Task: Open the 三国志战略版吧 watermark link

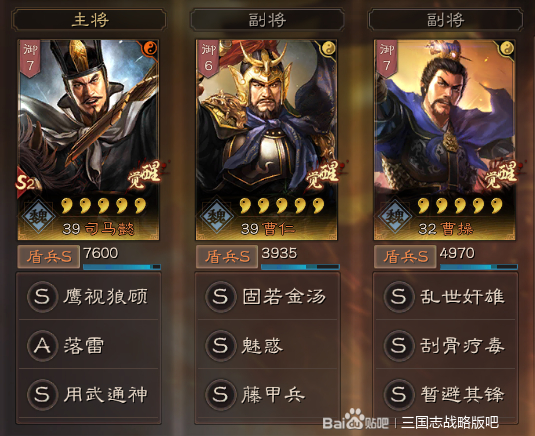Action: tap(449, 423)
